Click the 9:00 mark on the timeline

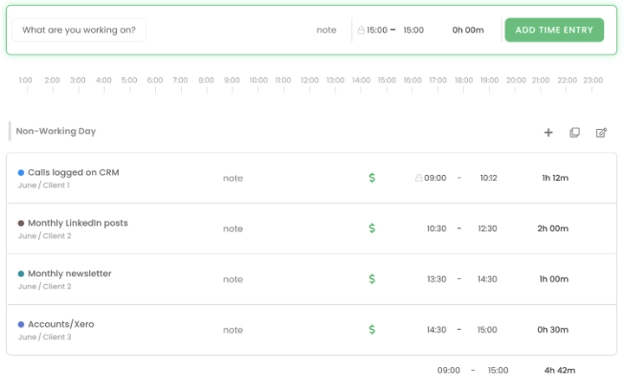point(232,80)
